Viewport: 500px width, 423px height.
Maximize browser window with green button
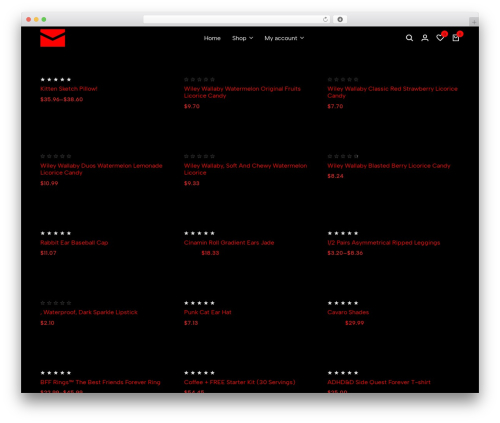(x=44, y=19)
